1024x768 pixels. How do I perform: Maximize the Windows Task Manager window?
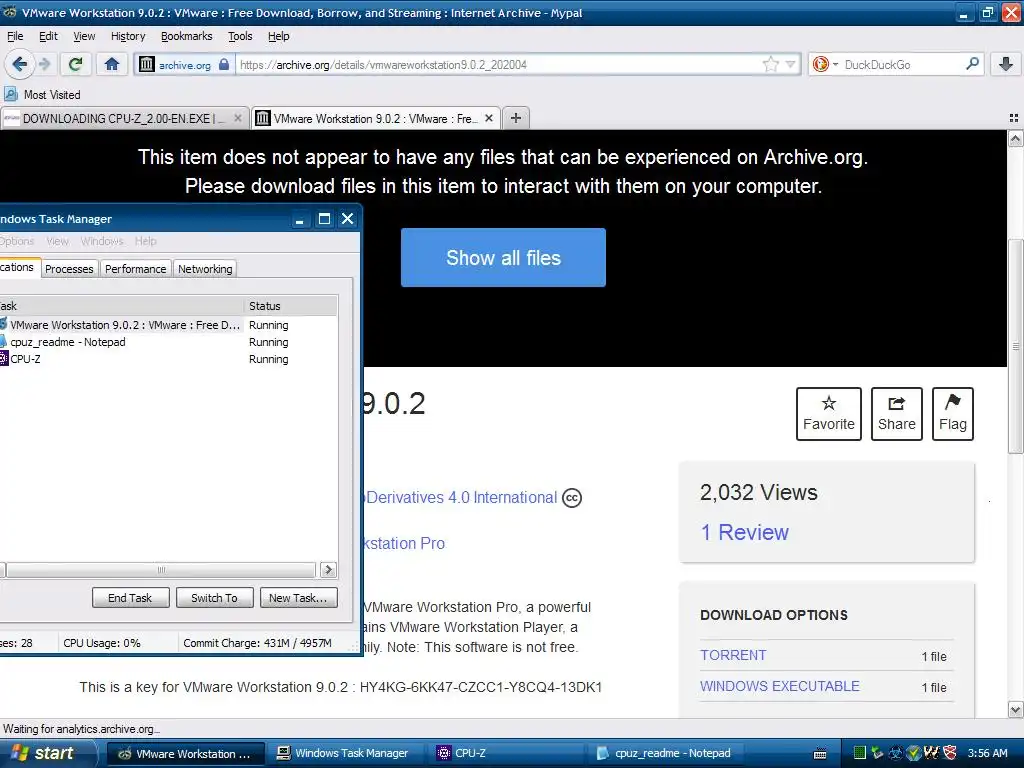tap(324, 219)
